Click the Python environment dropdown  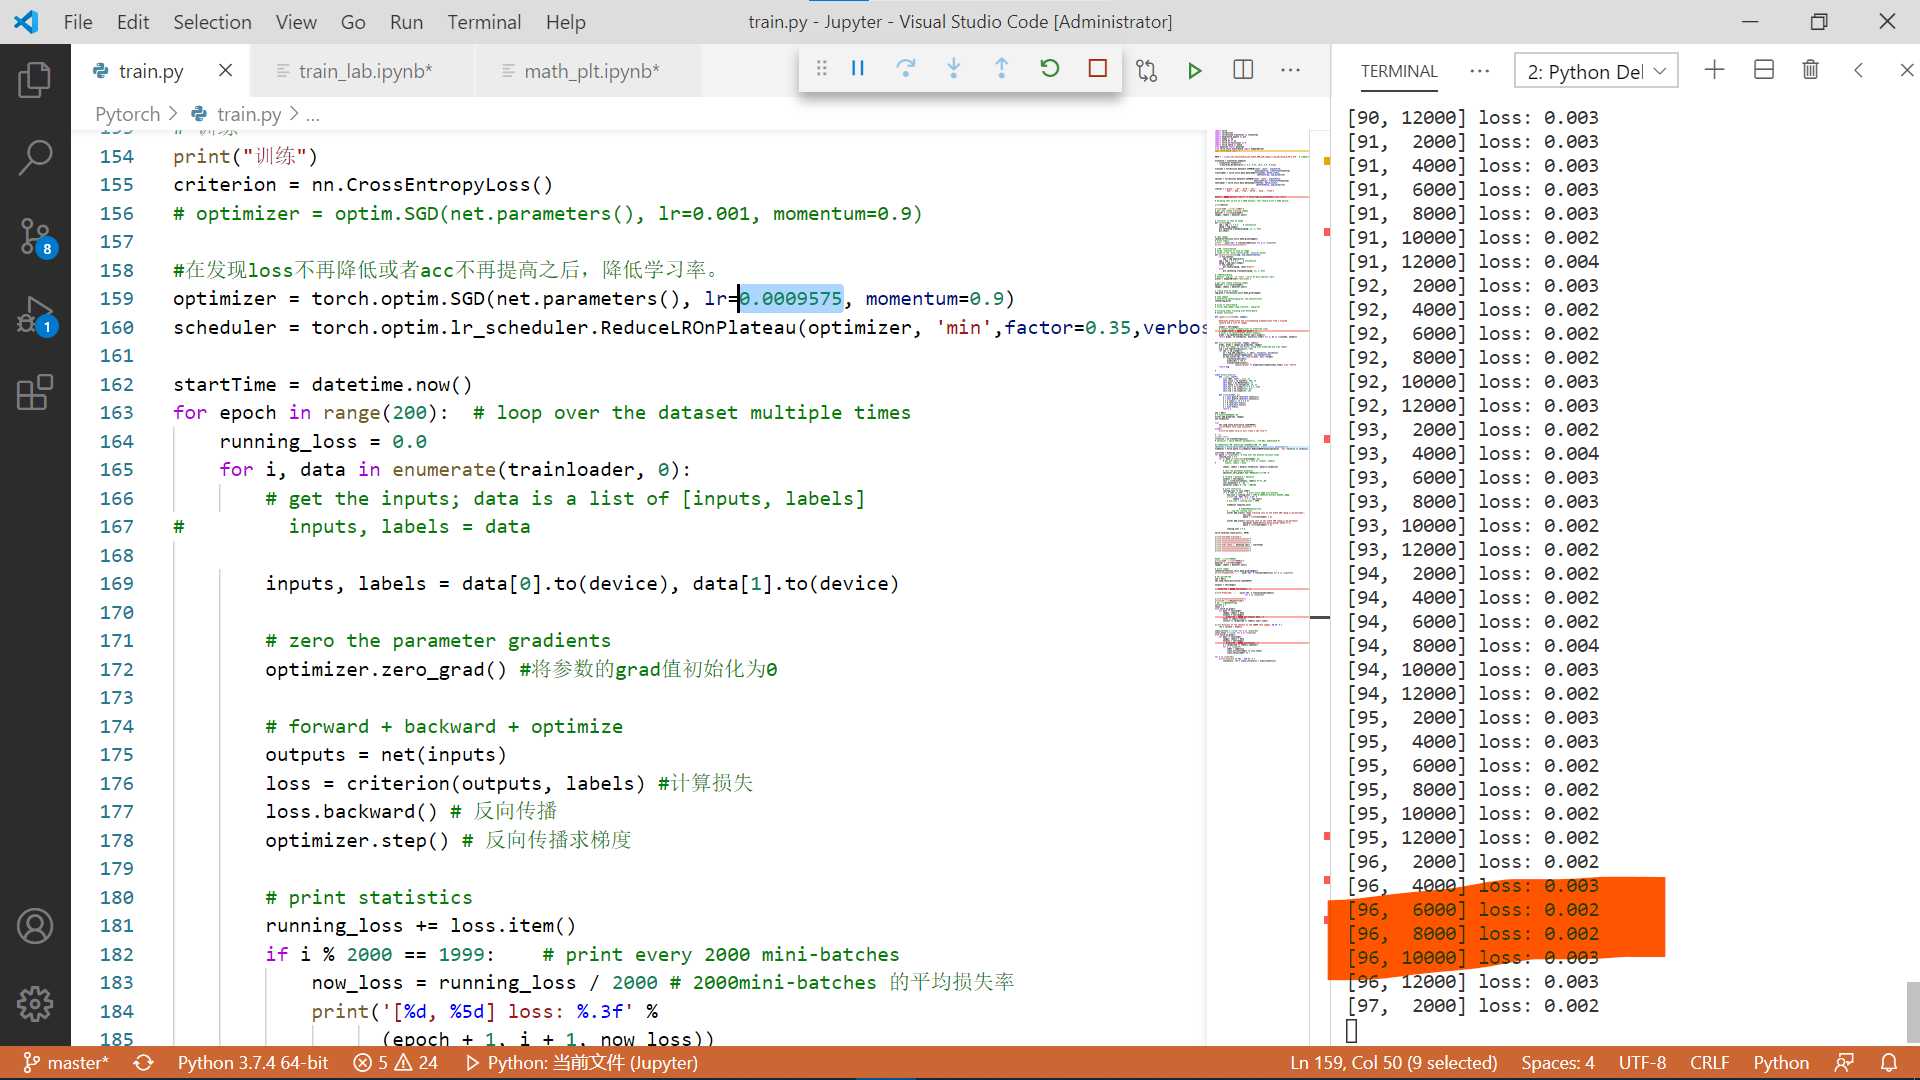pyautogui.click(x=1594, y=70)
